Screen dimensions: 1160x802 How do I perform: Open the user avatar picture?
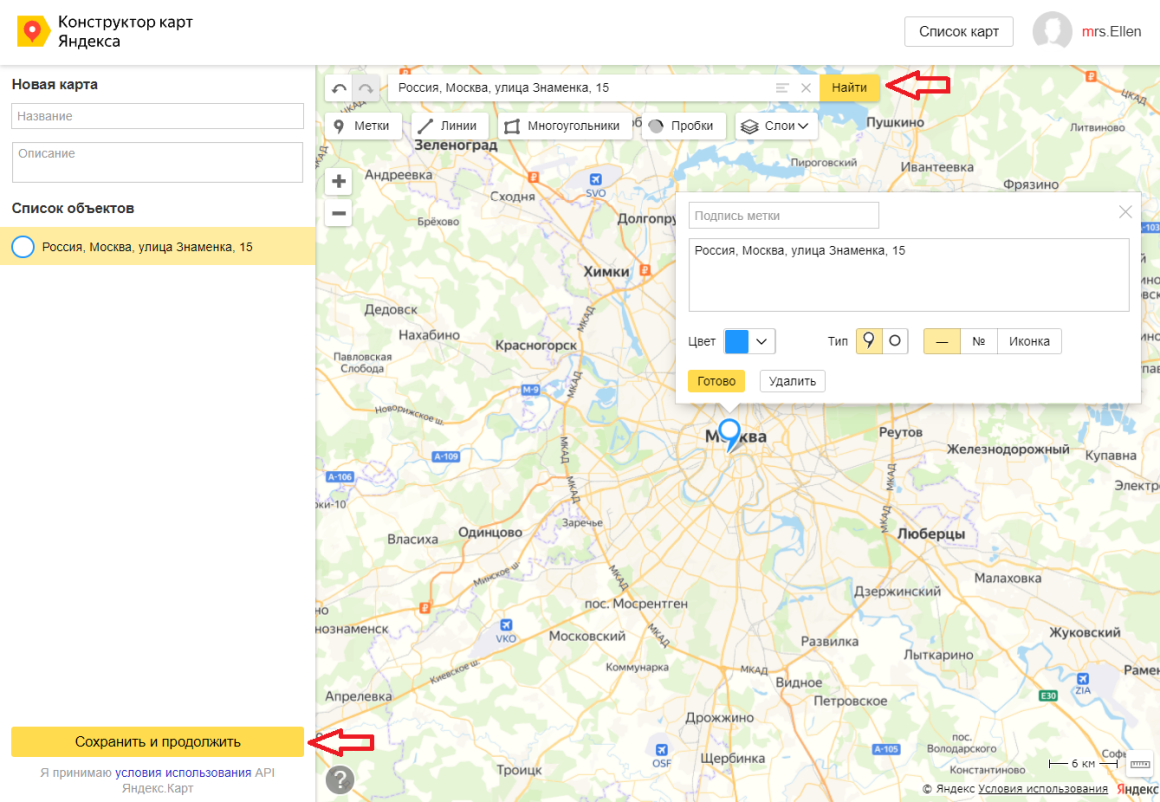[1052, 31]
